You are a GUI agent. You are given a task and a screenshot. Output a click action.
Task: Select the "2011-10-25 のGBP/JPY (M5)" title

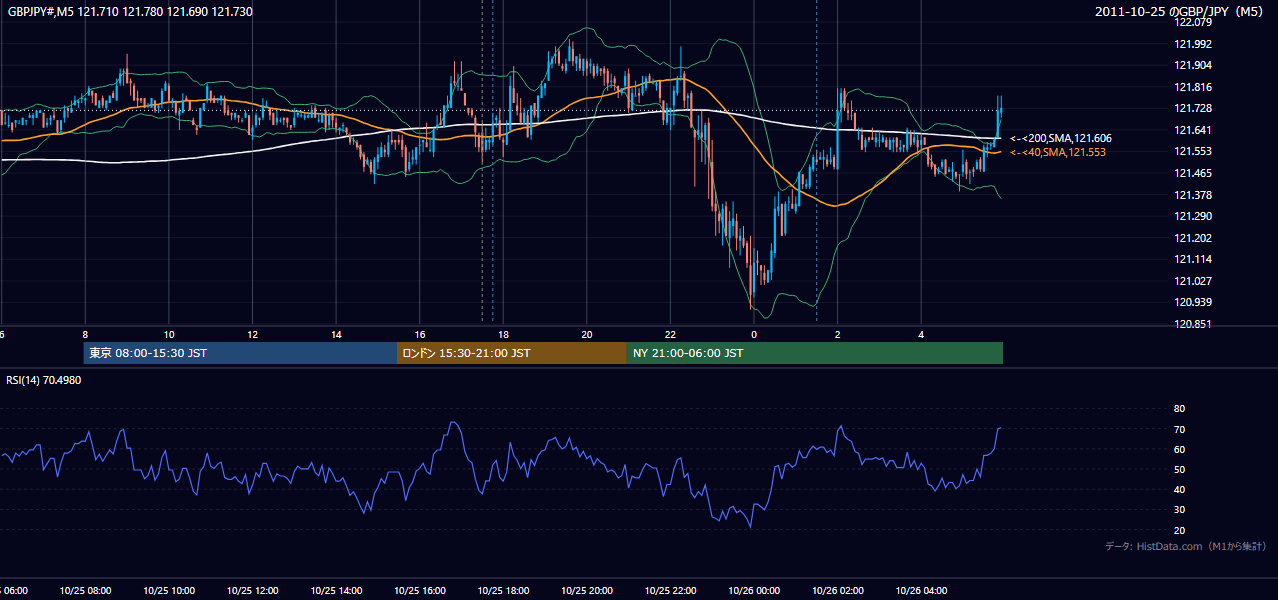click(x=1181, y=11)
